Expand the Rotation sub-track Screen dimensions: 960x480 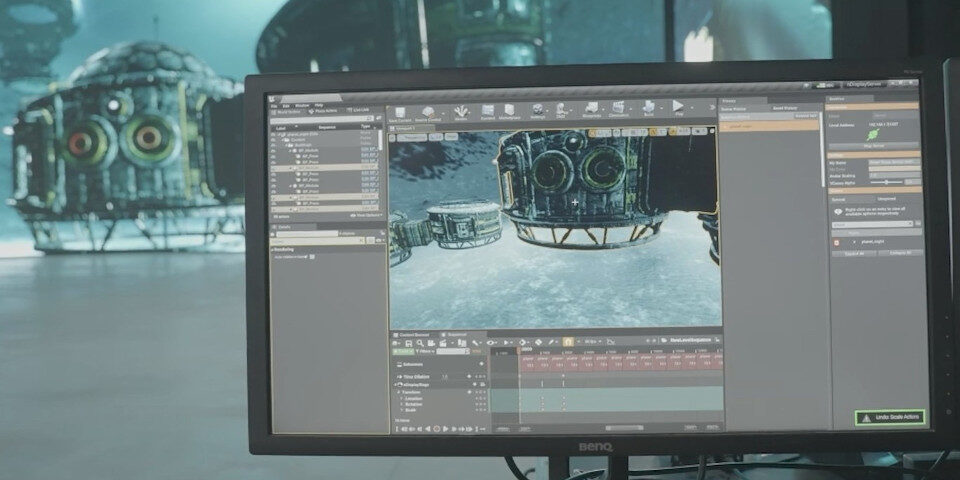tap(401, 404)
